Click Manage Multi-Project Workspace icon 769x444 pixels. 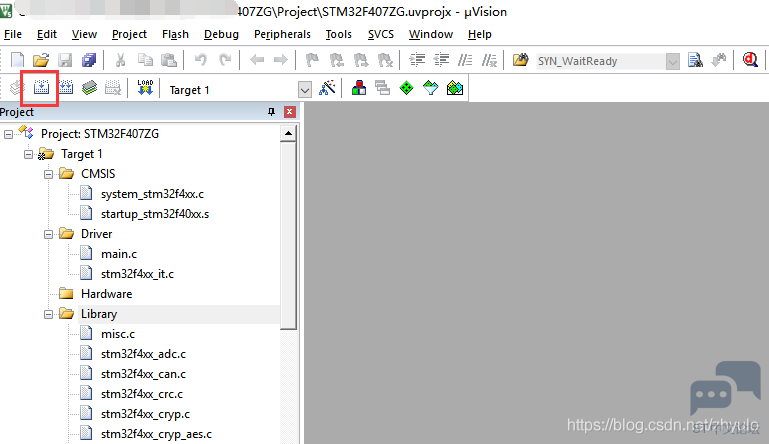[383, 88]
